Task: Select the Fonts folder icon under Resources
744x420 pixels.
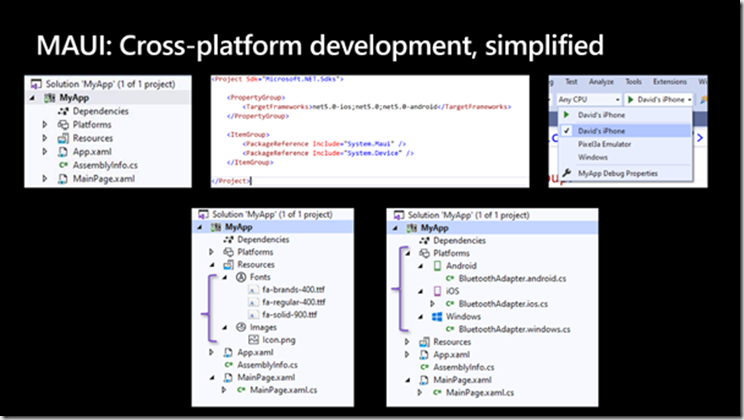Action: [241, 277]
